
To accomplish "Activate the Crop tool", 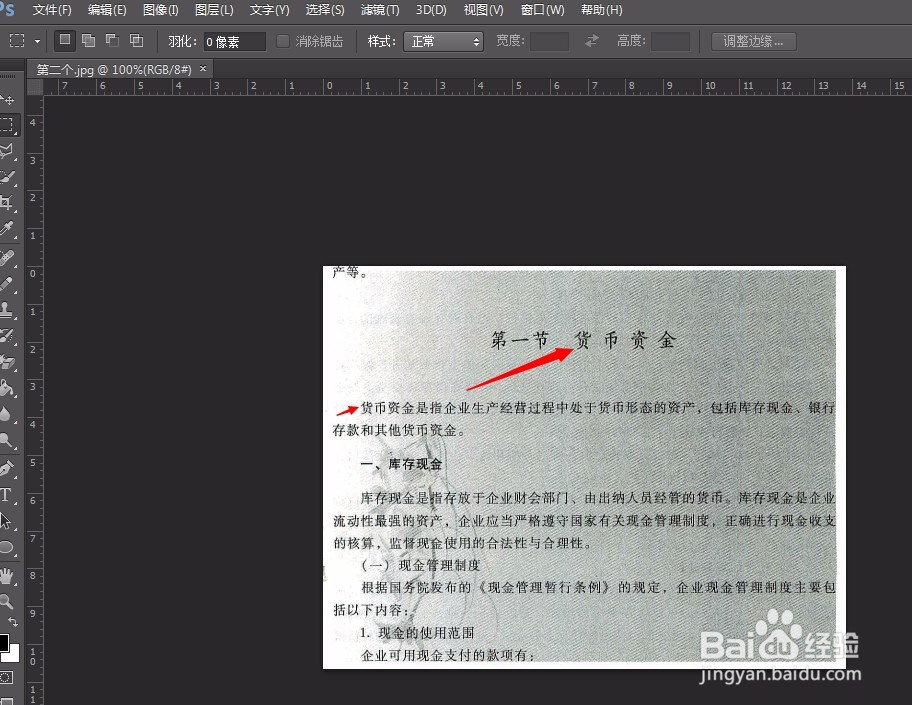I will pyautogui.click(x=10, y=202).
